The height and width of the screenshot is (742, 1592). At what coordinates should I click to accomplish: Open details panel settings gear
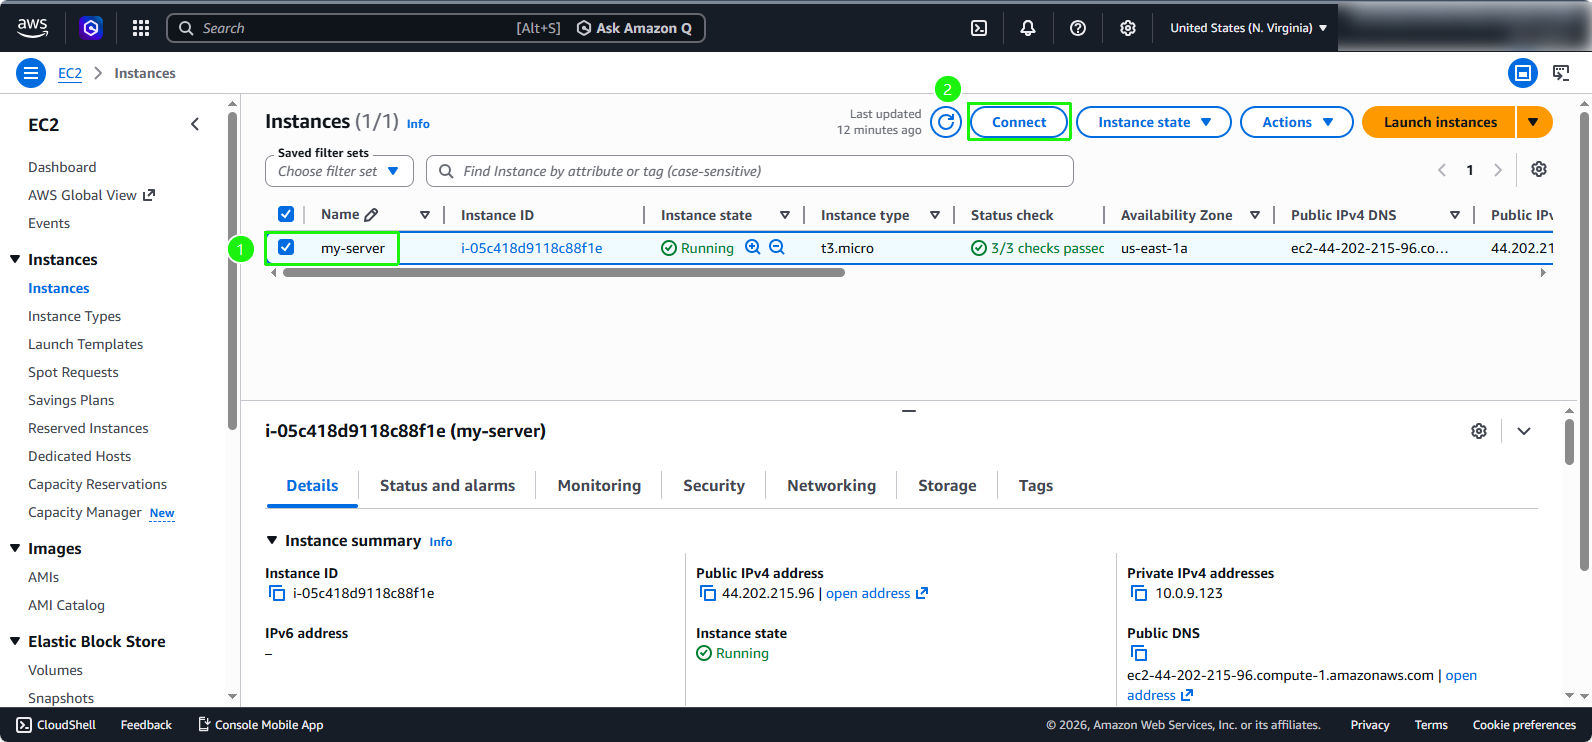(x=1479, y=431)
